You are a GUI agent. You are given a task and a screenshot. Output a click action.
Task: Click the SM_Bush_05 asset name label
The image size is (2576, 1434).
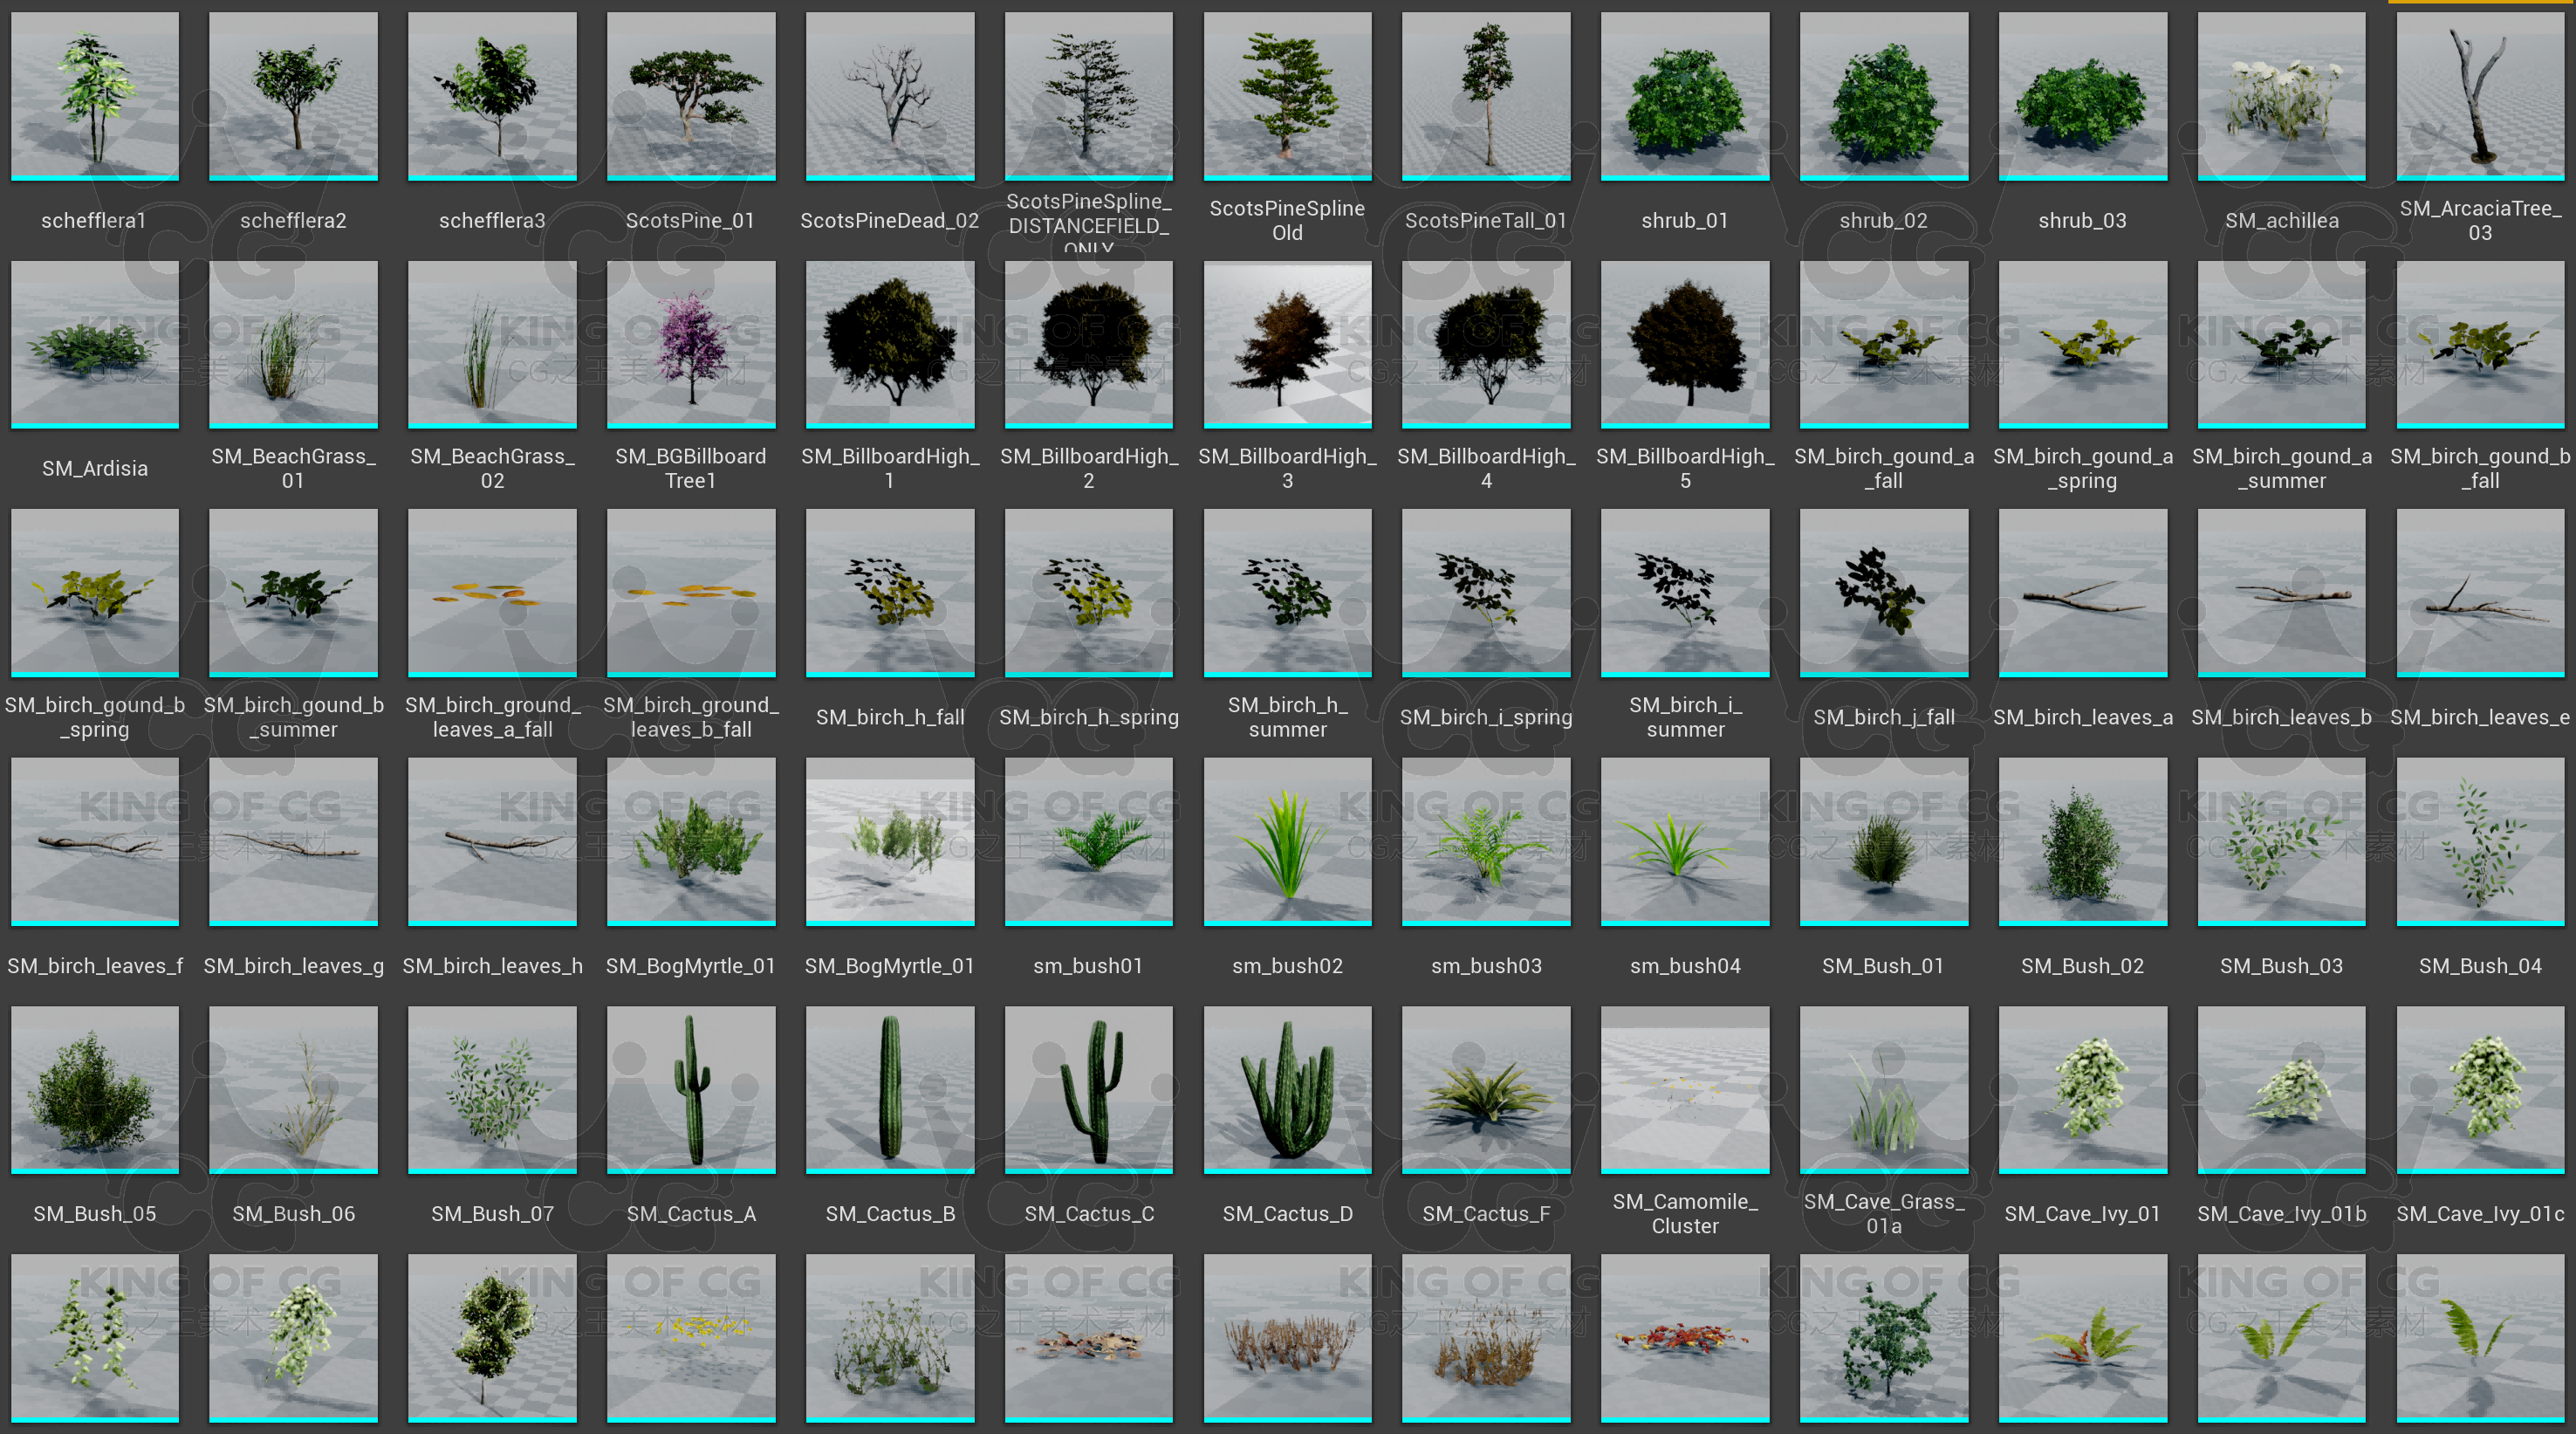pos(95,1213)
